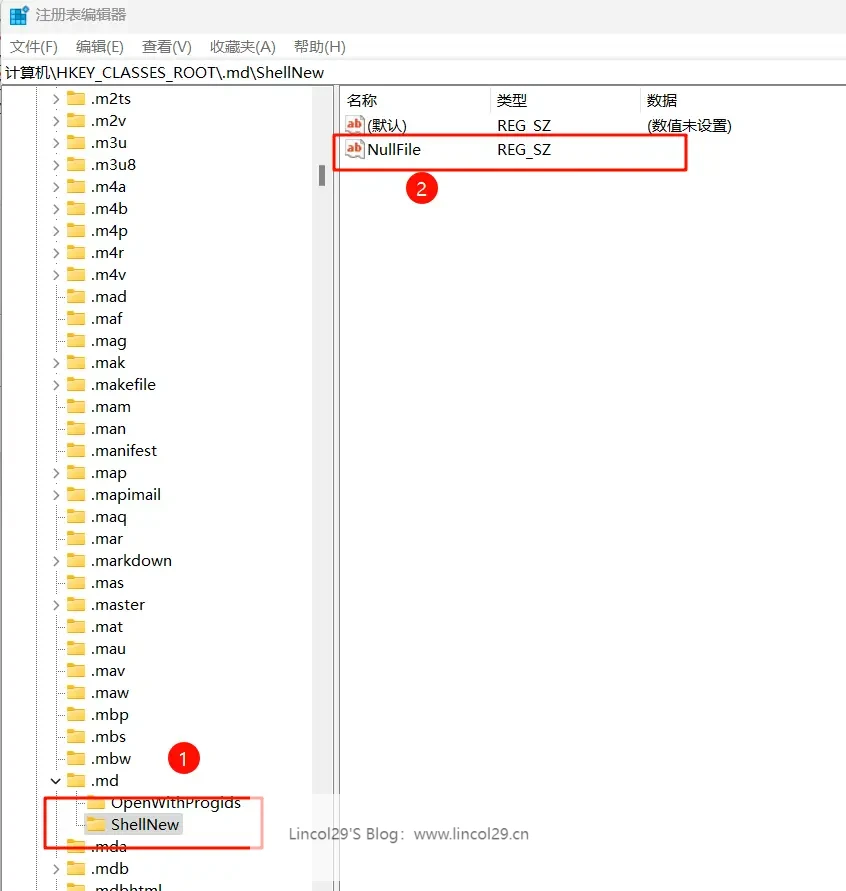
Task: Select the ShellNew folder icon
Action: [96, 825]
